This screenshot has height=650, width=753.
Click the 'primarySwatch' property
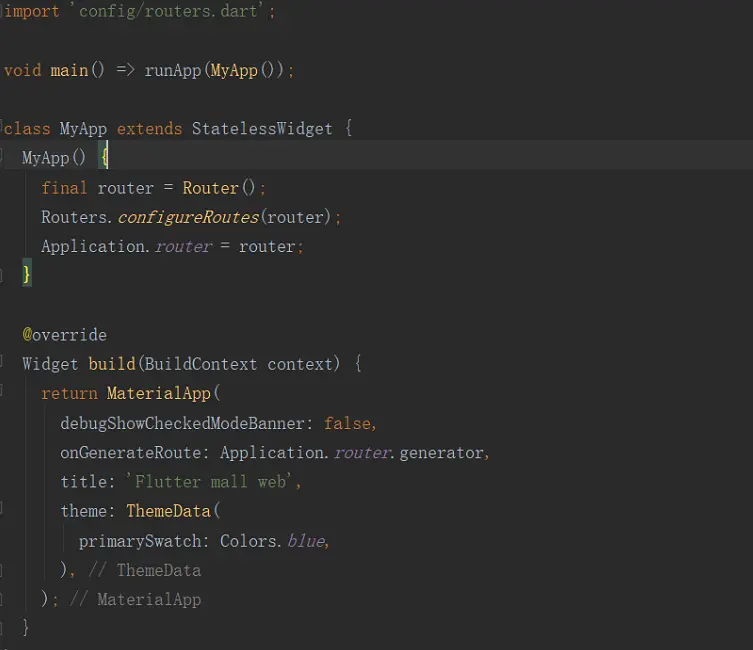(x=140, y=542)
